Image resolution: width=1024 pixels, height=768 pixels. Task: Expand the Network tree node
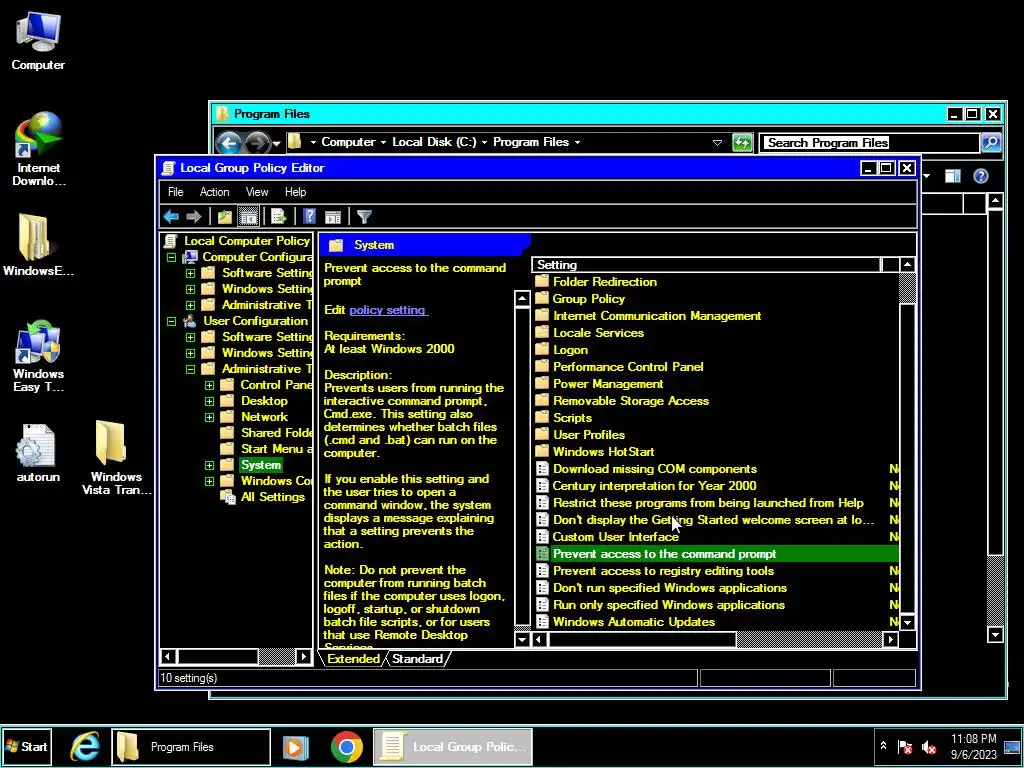pyautogui.click(x=209, y=417)
